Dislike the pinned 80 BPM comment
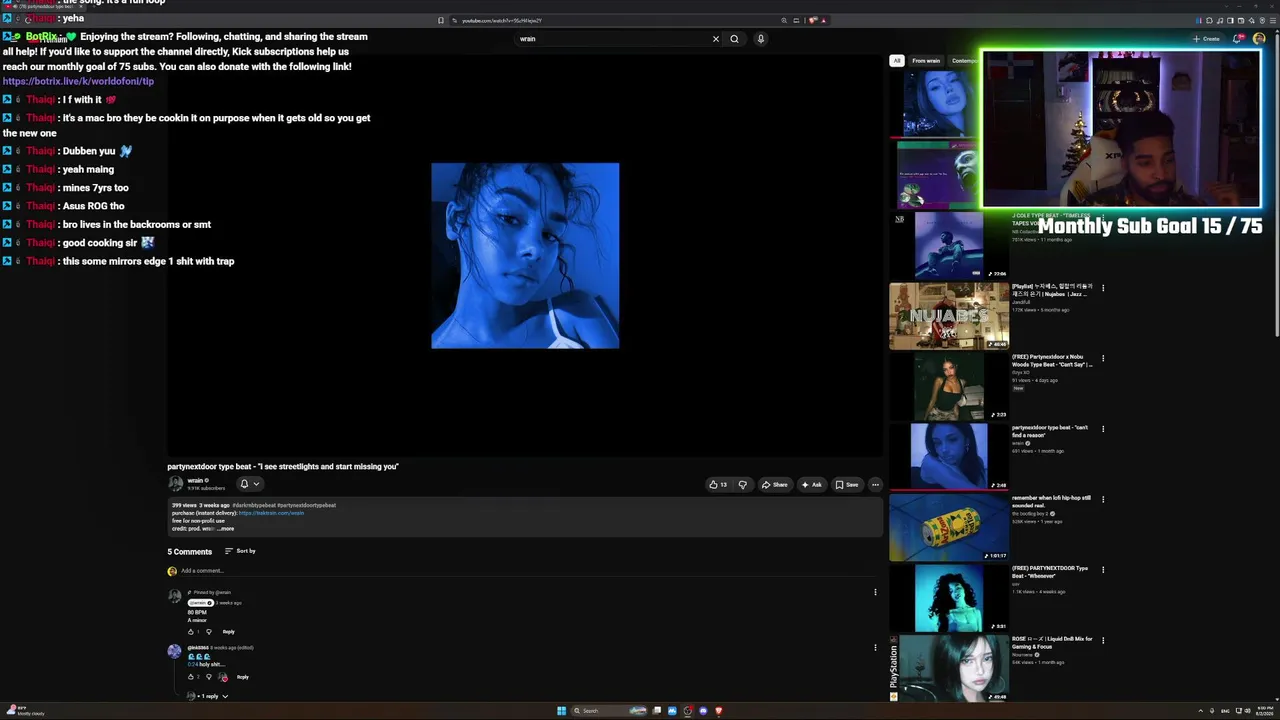The width and height of the screenshot is (1280, 720). [x=209, y=632]
